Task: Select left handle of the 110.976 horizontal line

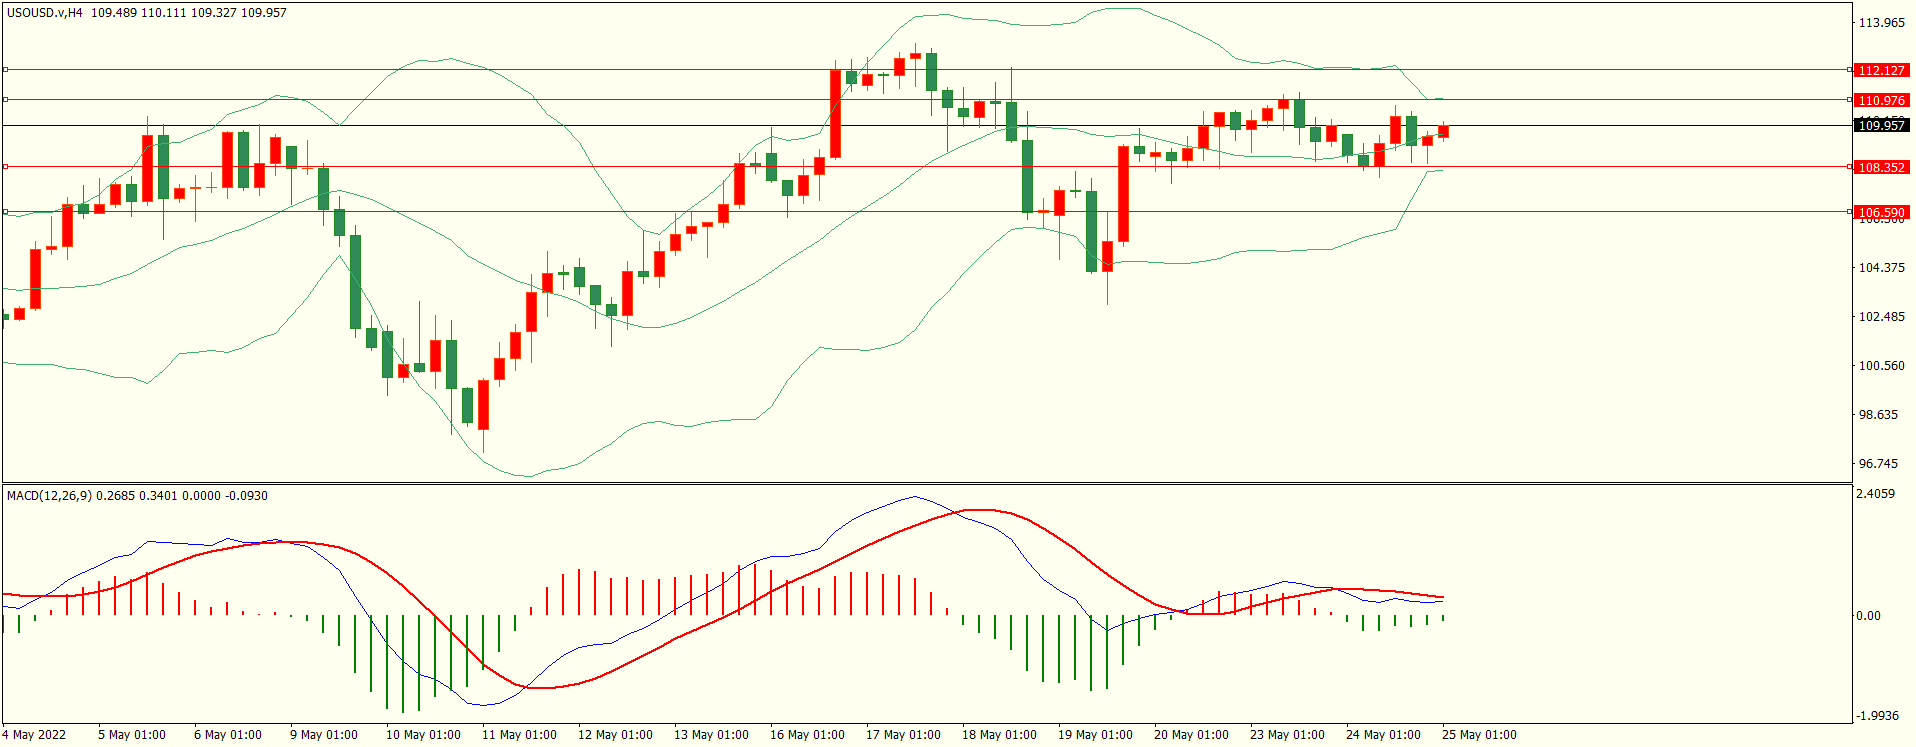Action: pos(5,99)
